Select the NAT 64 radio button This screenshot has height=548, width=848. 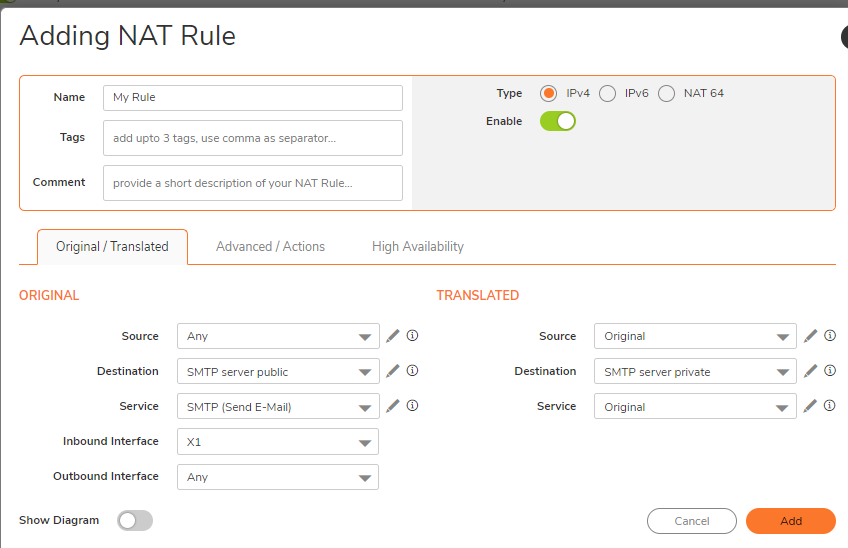click(666, 94)
